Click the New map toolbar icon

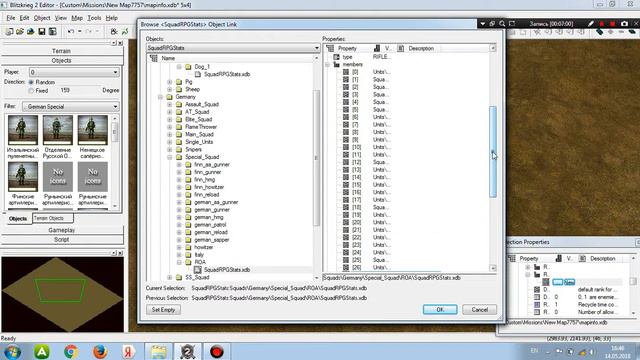click(9, 31)
